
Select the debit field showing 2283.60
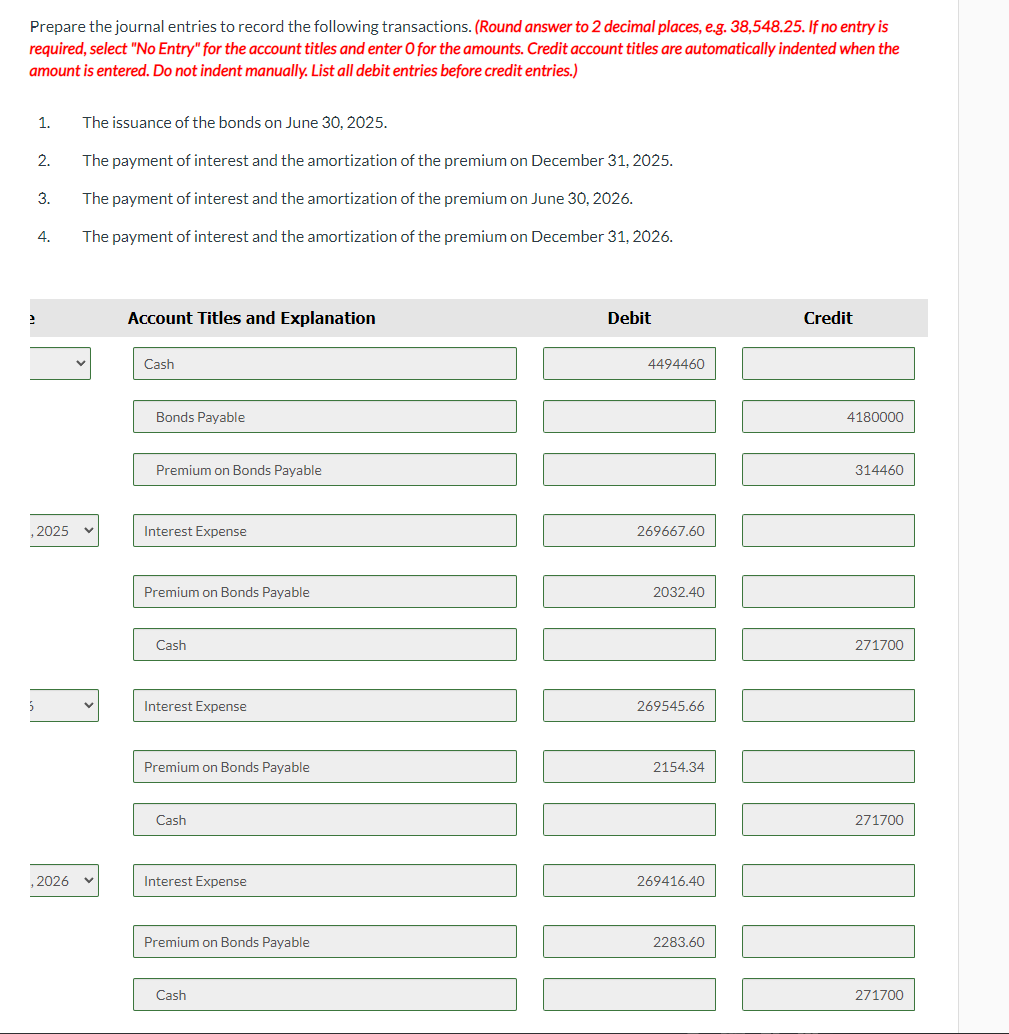coord(628,941)
